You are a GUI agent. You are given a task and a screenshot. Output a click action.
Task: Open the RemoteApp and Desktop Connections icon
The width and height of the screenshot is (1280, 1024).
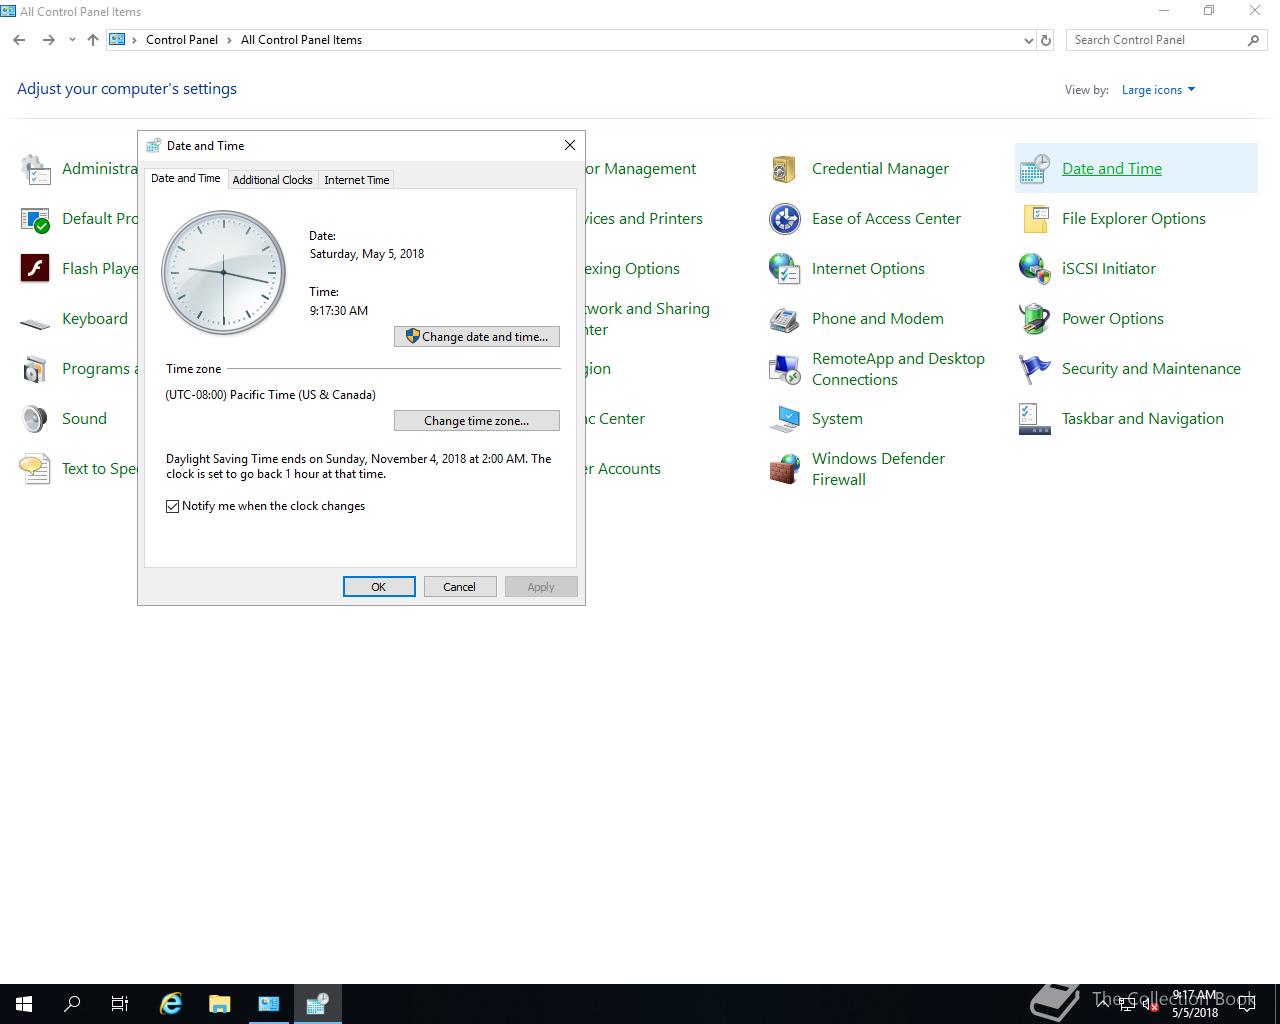pos(784,369)
